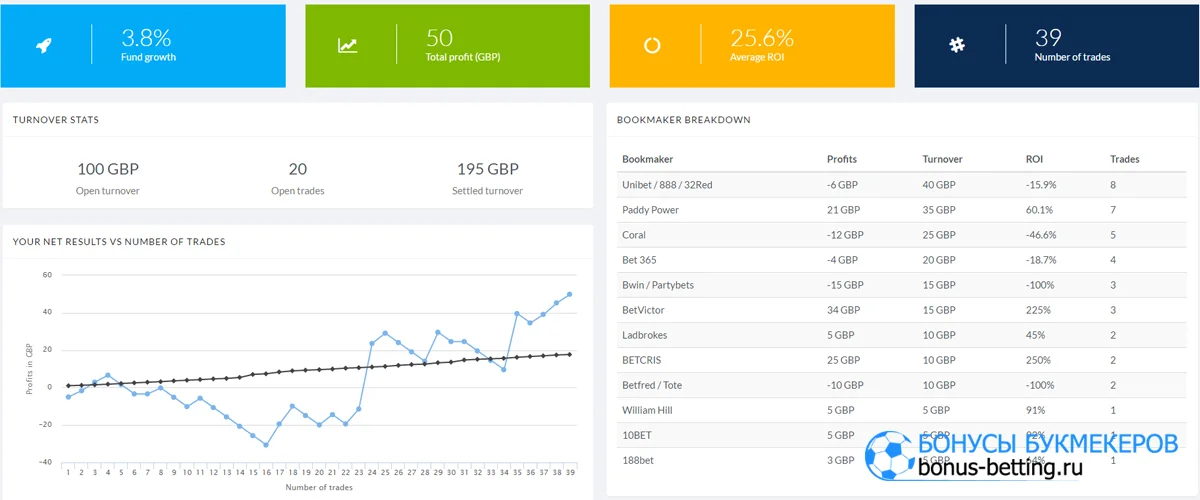
Task: Click the 195 GBP settled turnover stat
Action: [x=487, y=169]
